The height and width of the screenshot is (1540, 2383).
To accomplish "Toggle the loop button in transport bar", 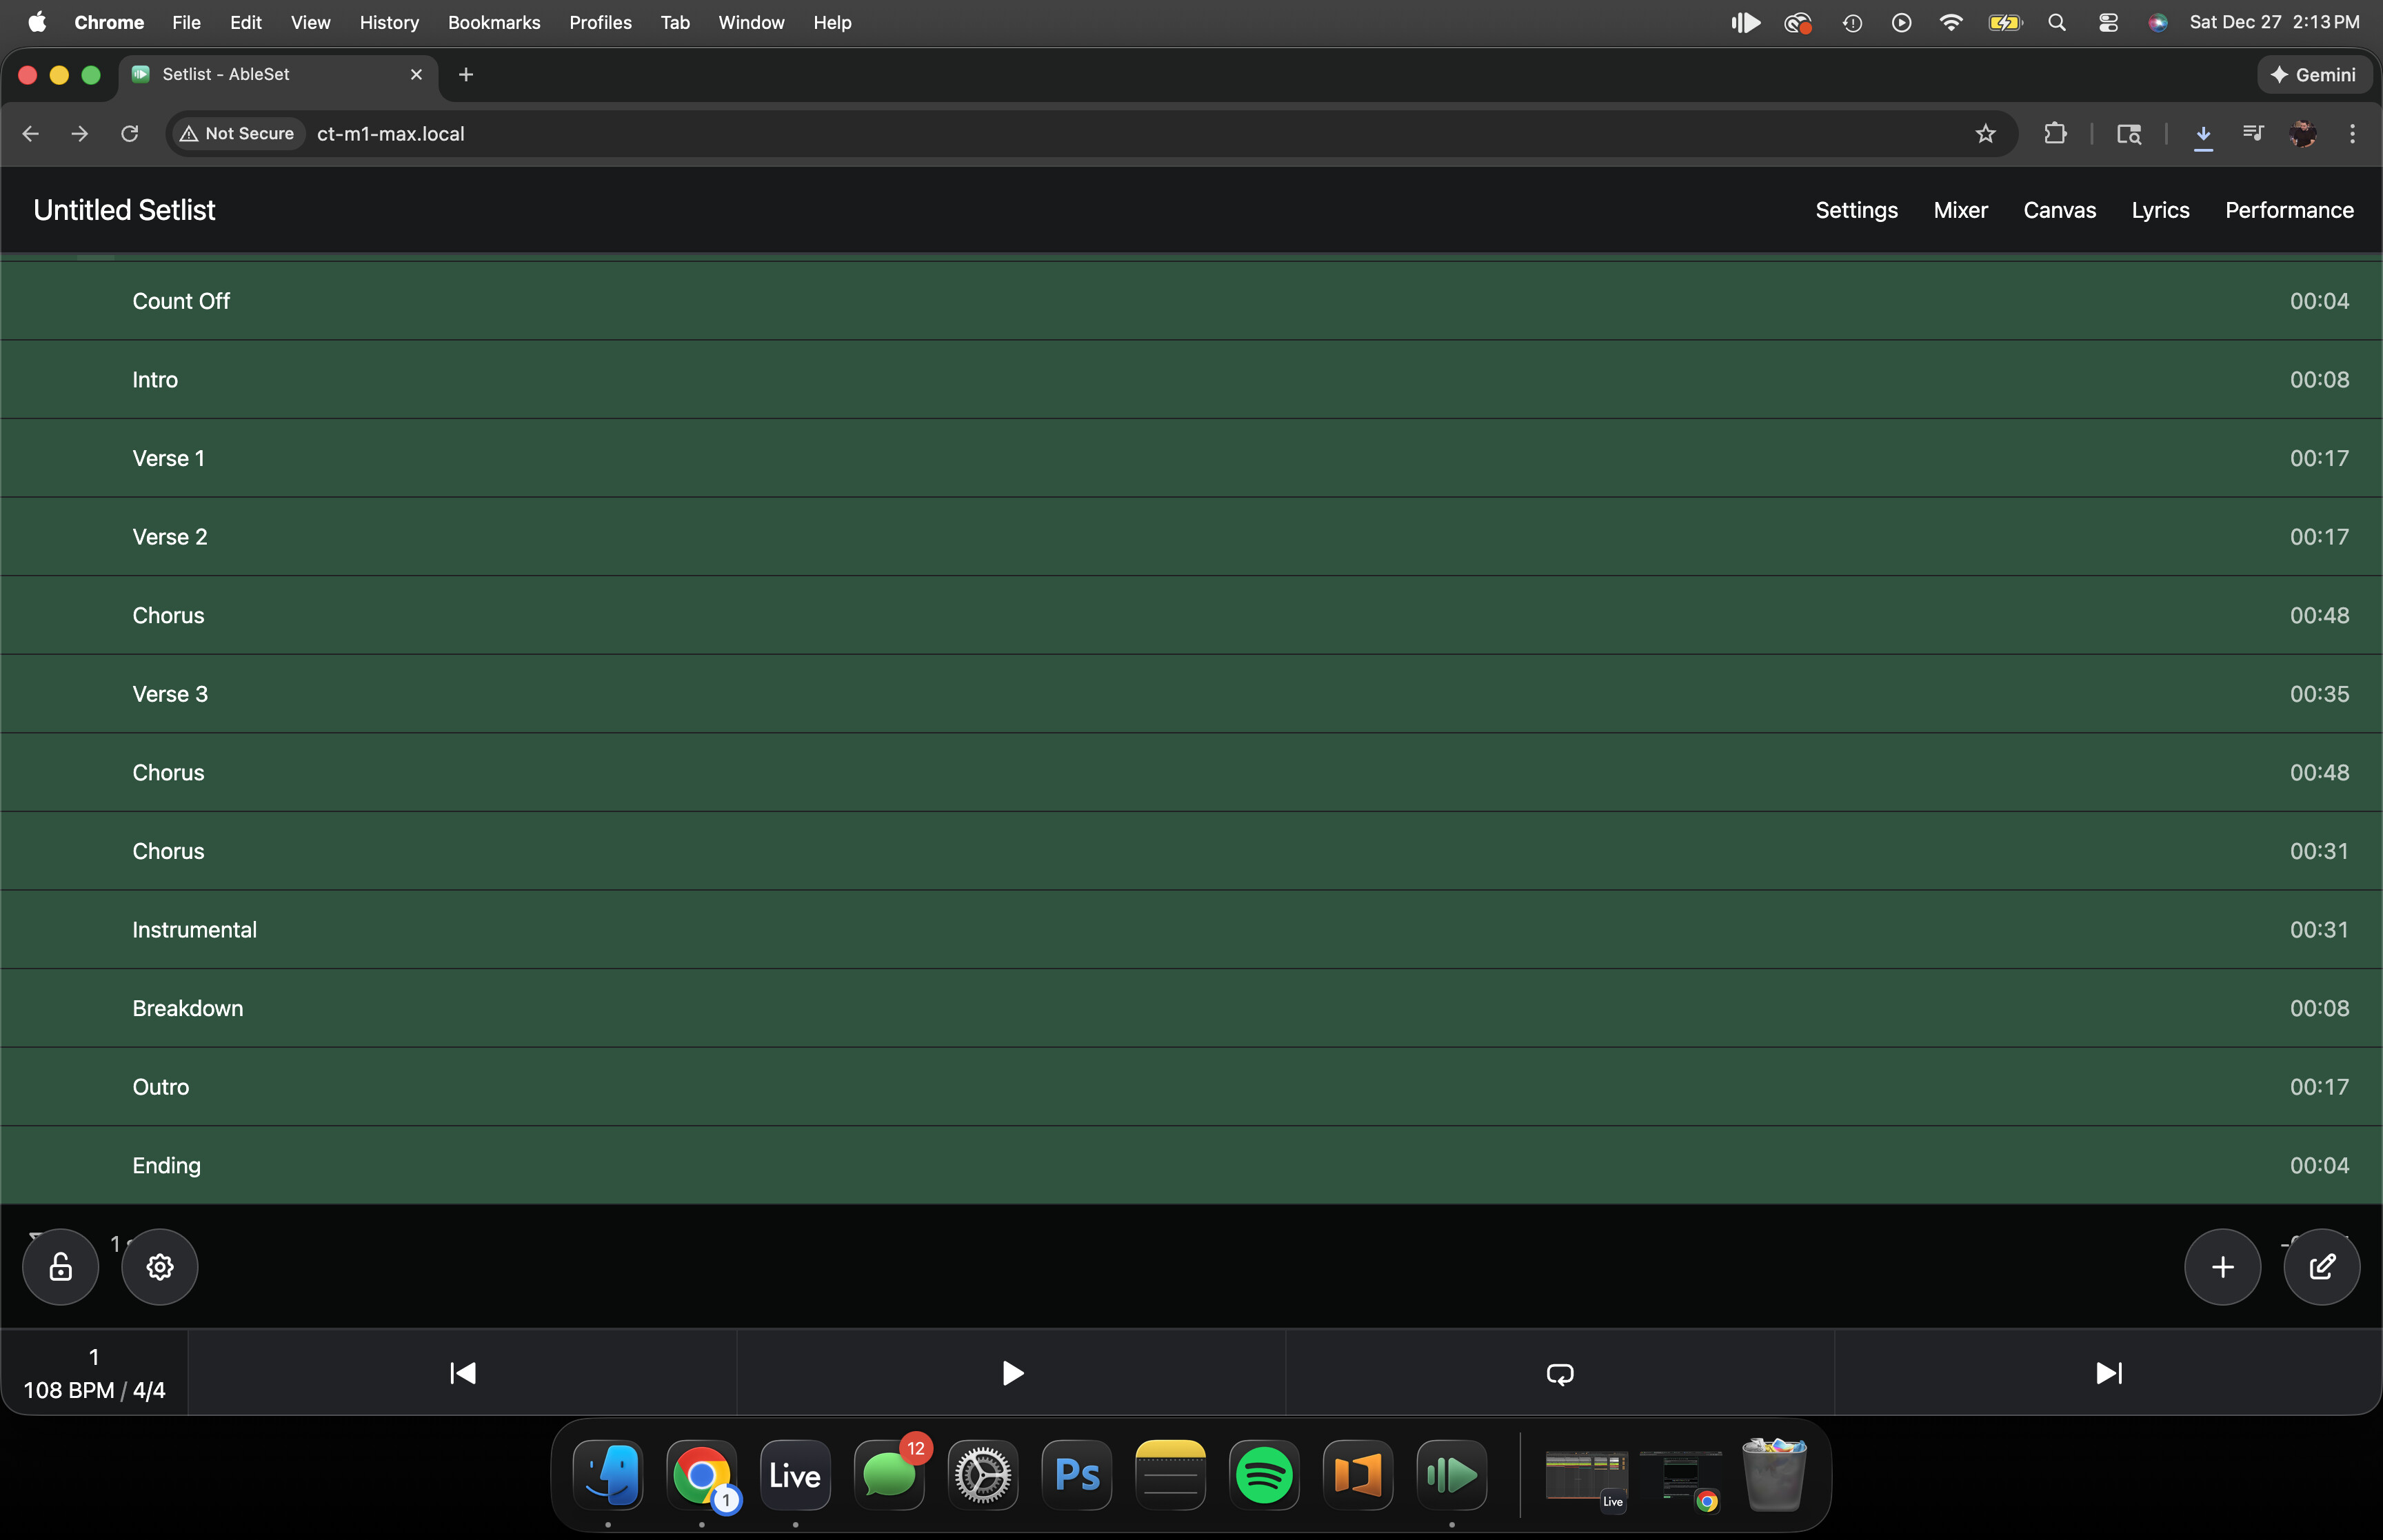I will (1559, 1373).
